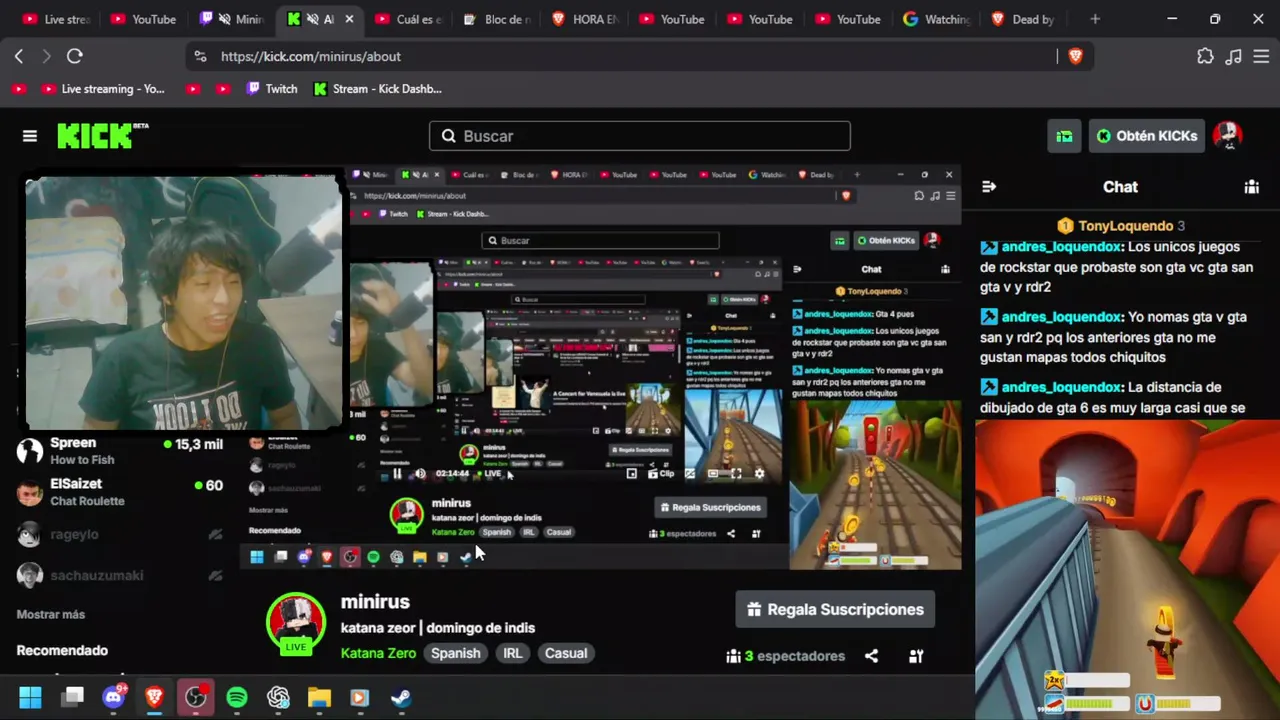Toggle the Kick sidebar hamburger menu
The image size is (1280, 720).
30,136
